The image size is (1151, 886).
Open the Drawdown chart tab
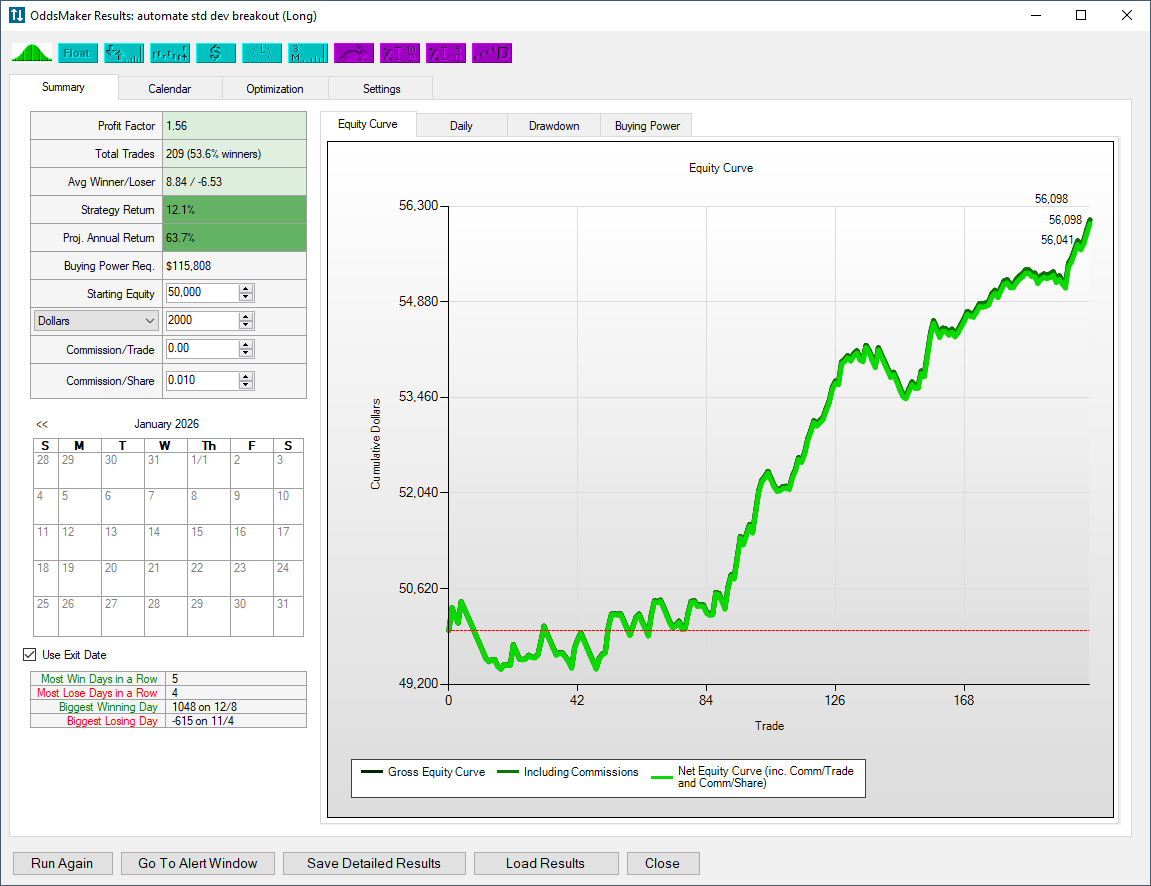(553, 125)
